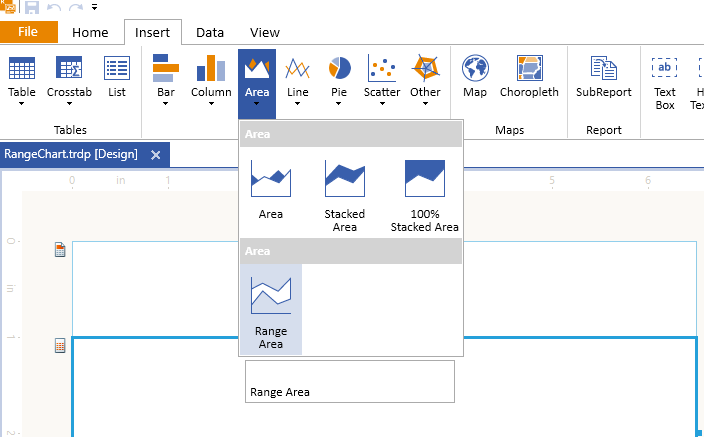Insert a SubReport item
Screen dimensions: 704x437
pos(604,76)
